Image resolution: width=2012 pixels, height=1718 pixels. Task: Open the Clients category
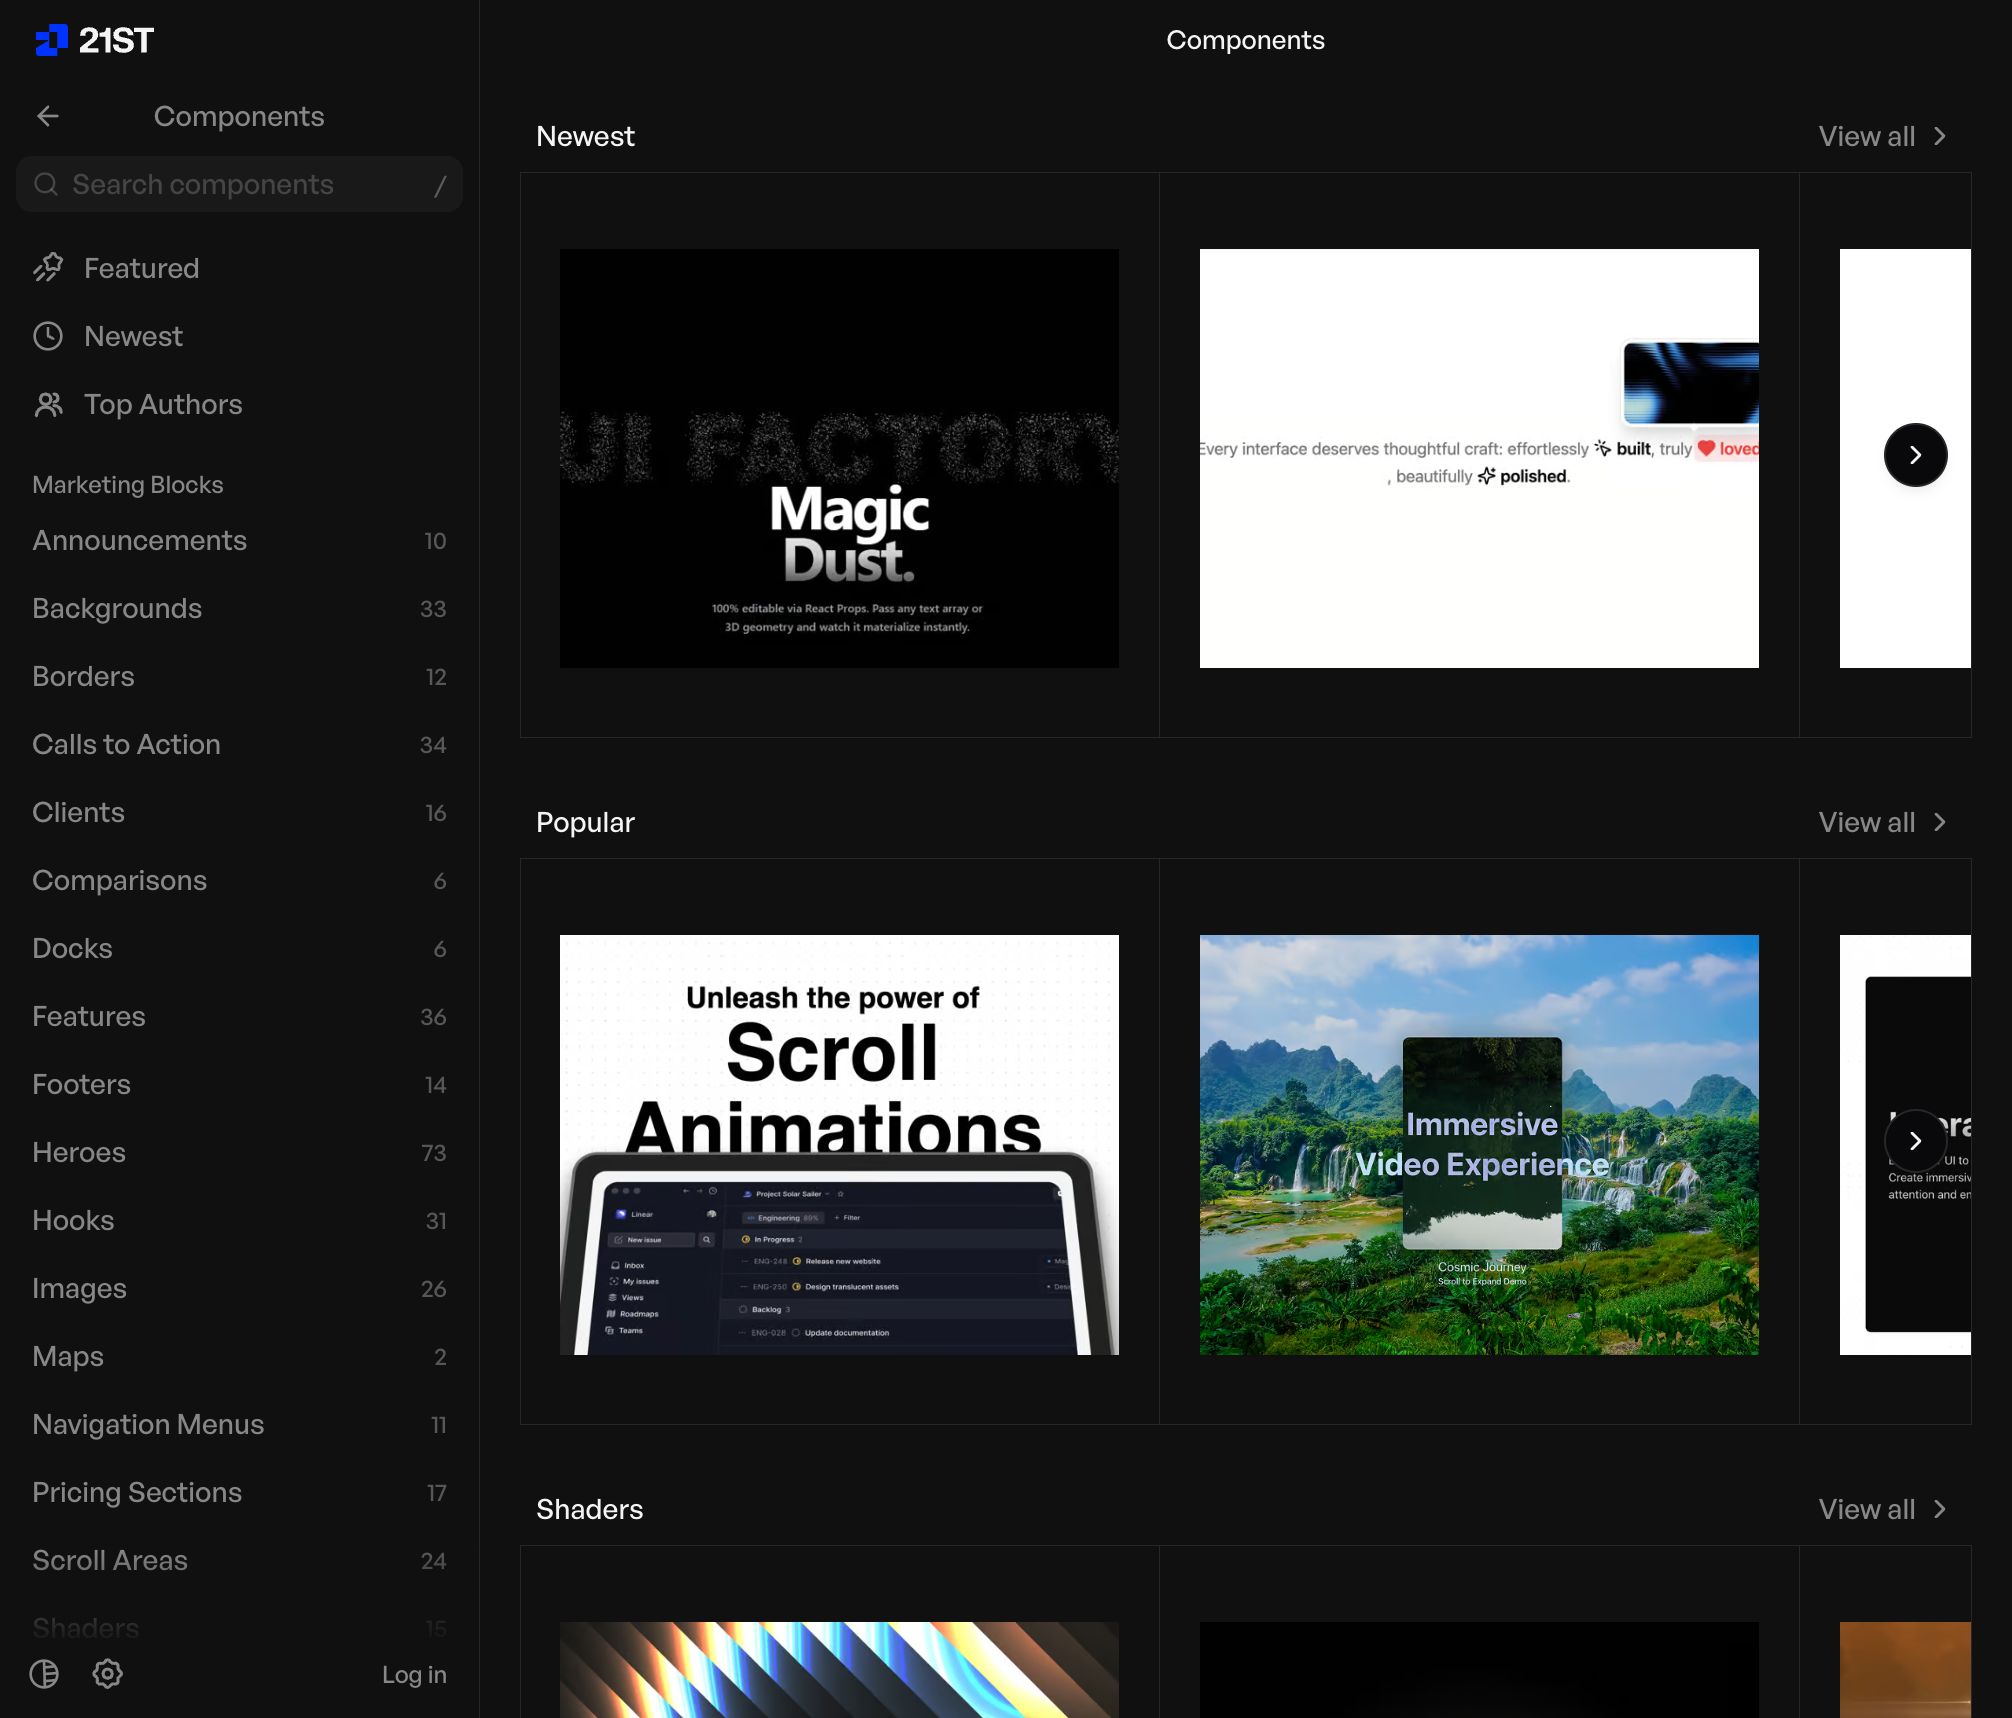pyautogui.click(x=239, y=812)
